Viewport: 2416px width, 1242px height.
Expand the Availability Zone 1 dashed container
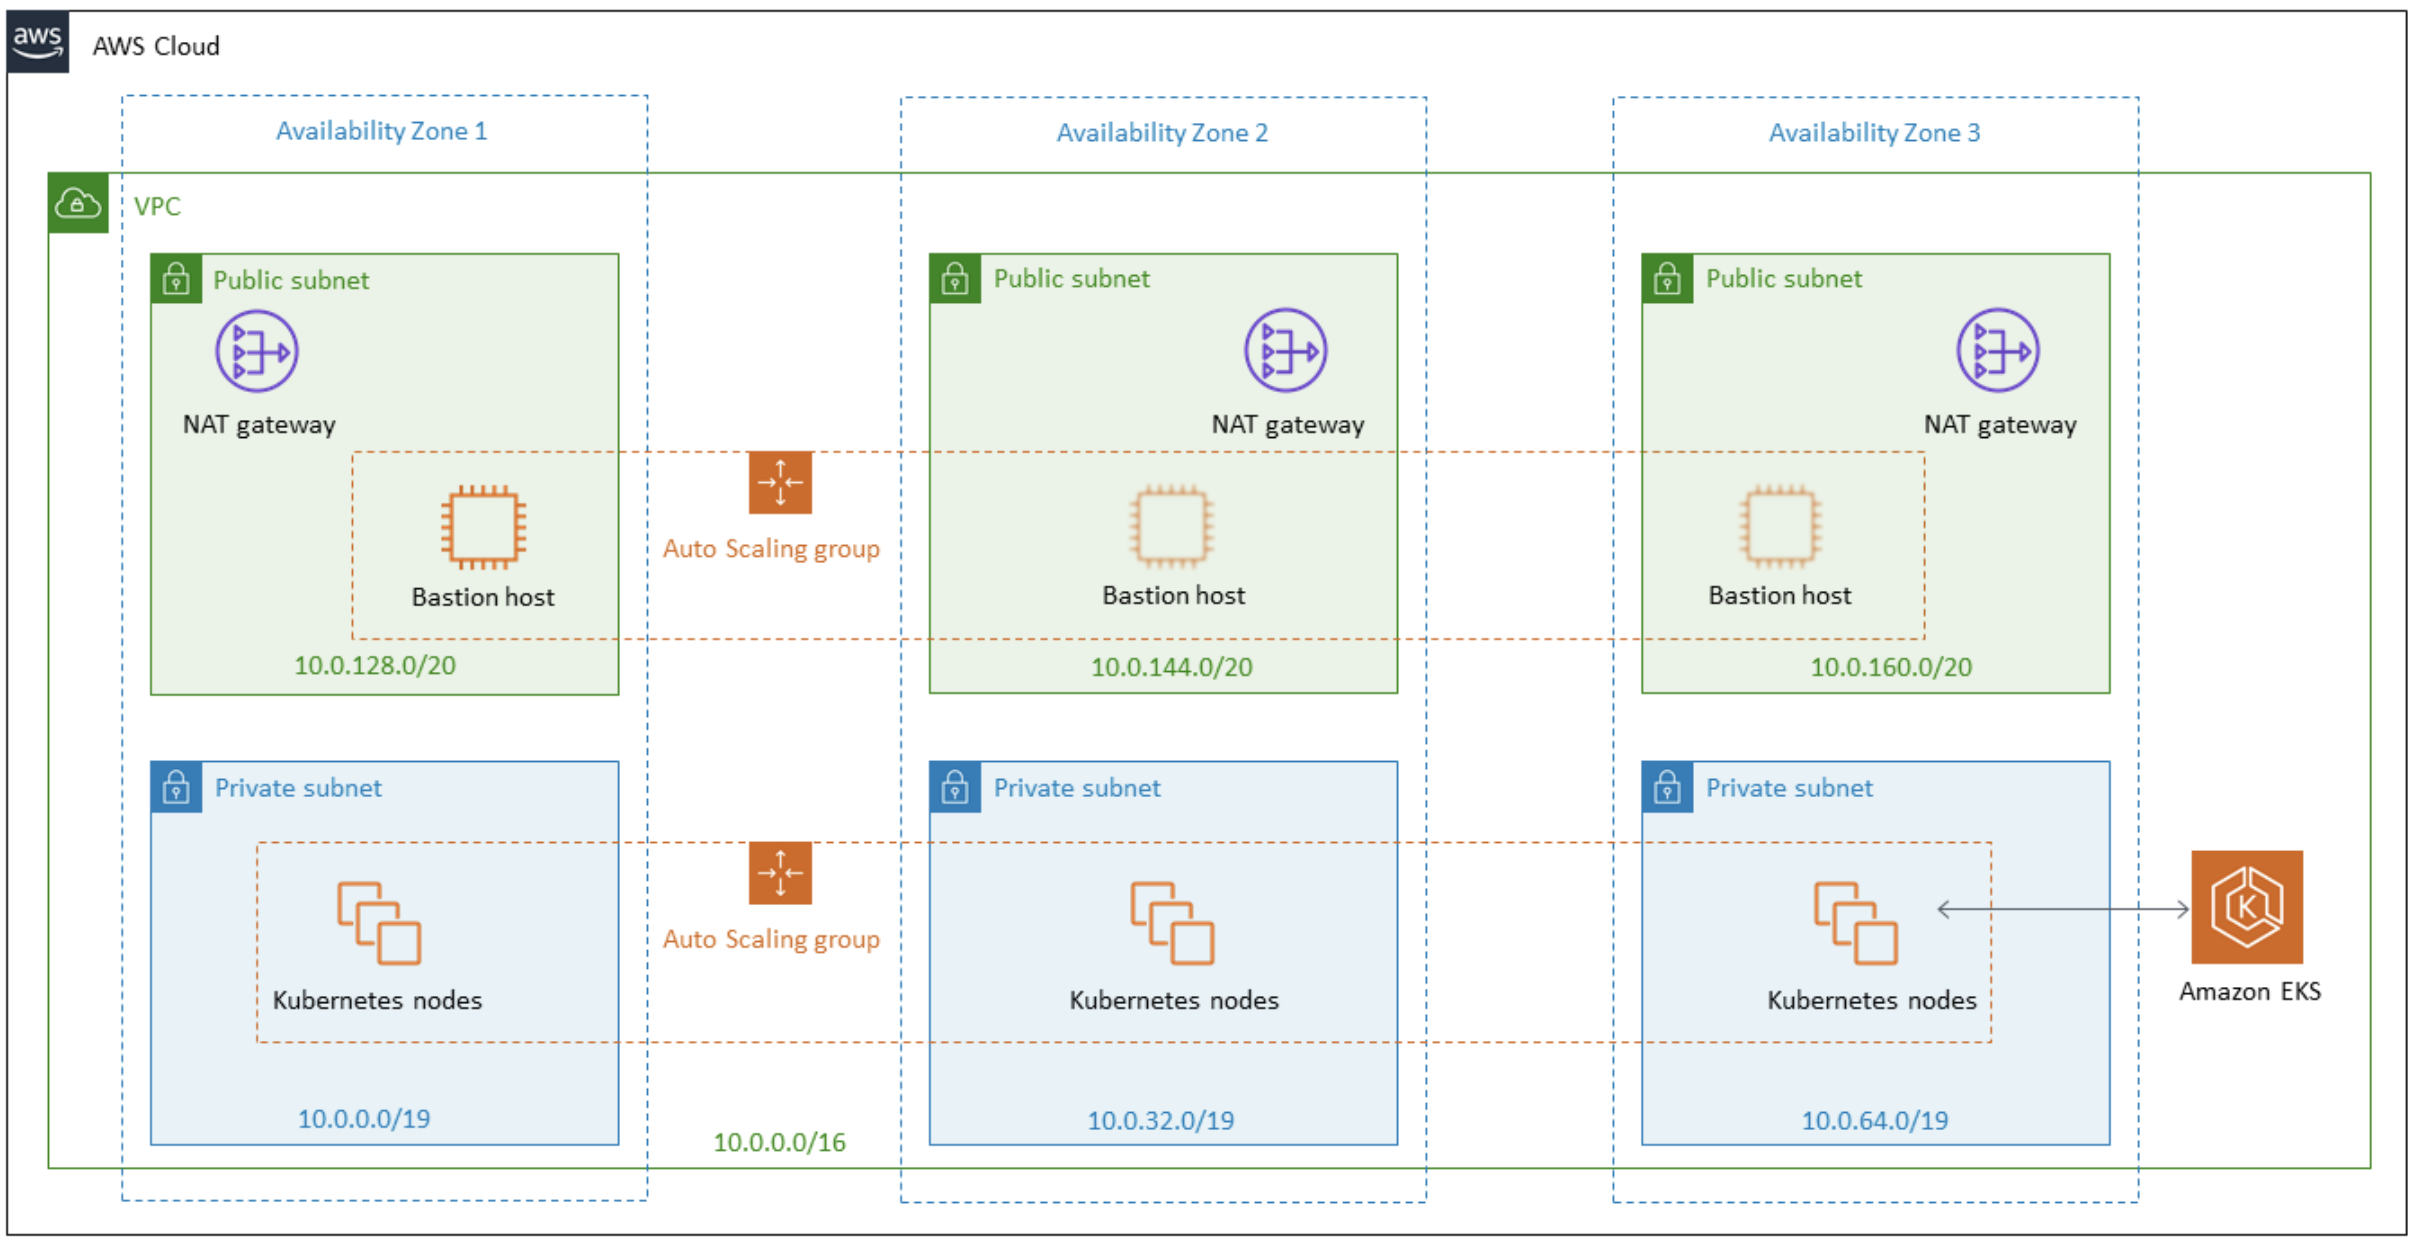pos(383,130)
